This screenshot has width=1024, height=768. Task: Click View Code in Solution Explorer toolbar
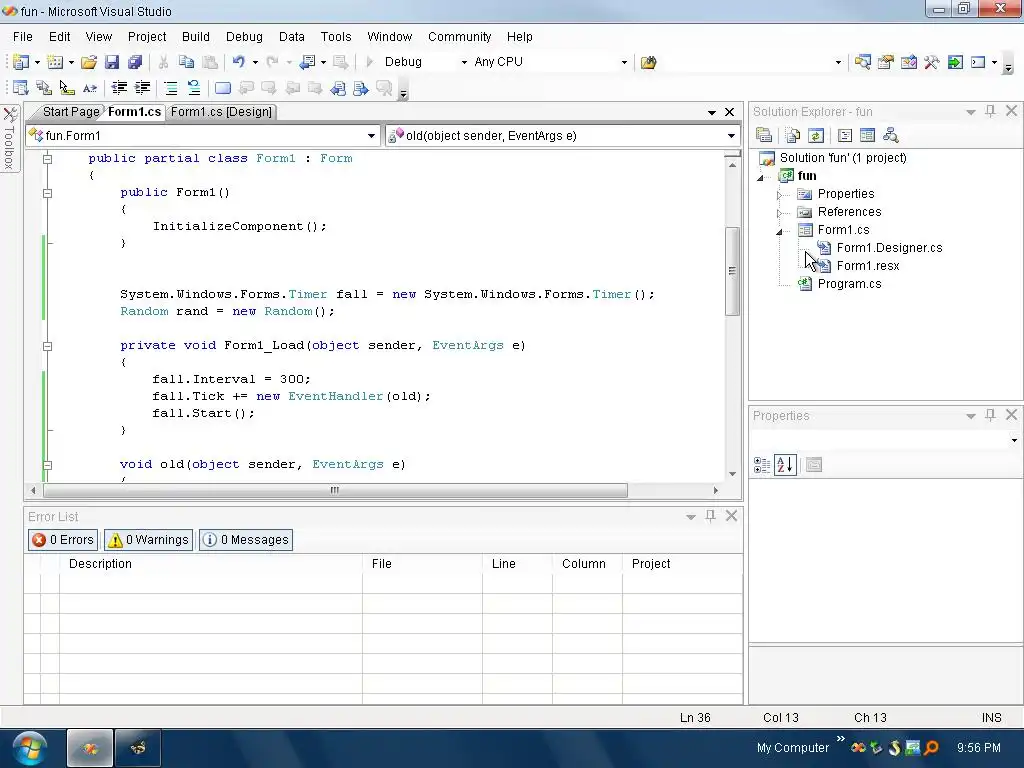pyautogui.click(x=845, y=135)
